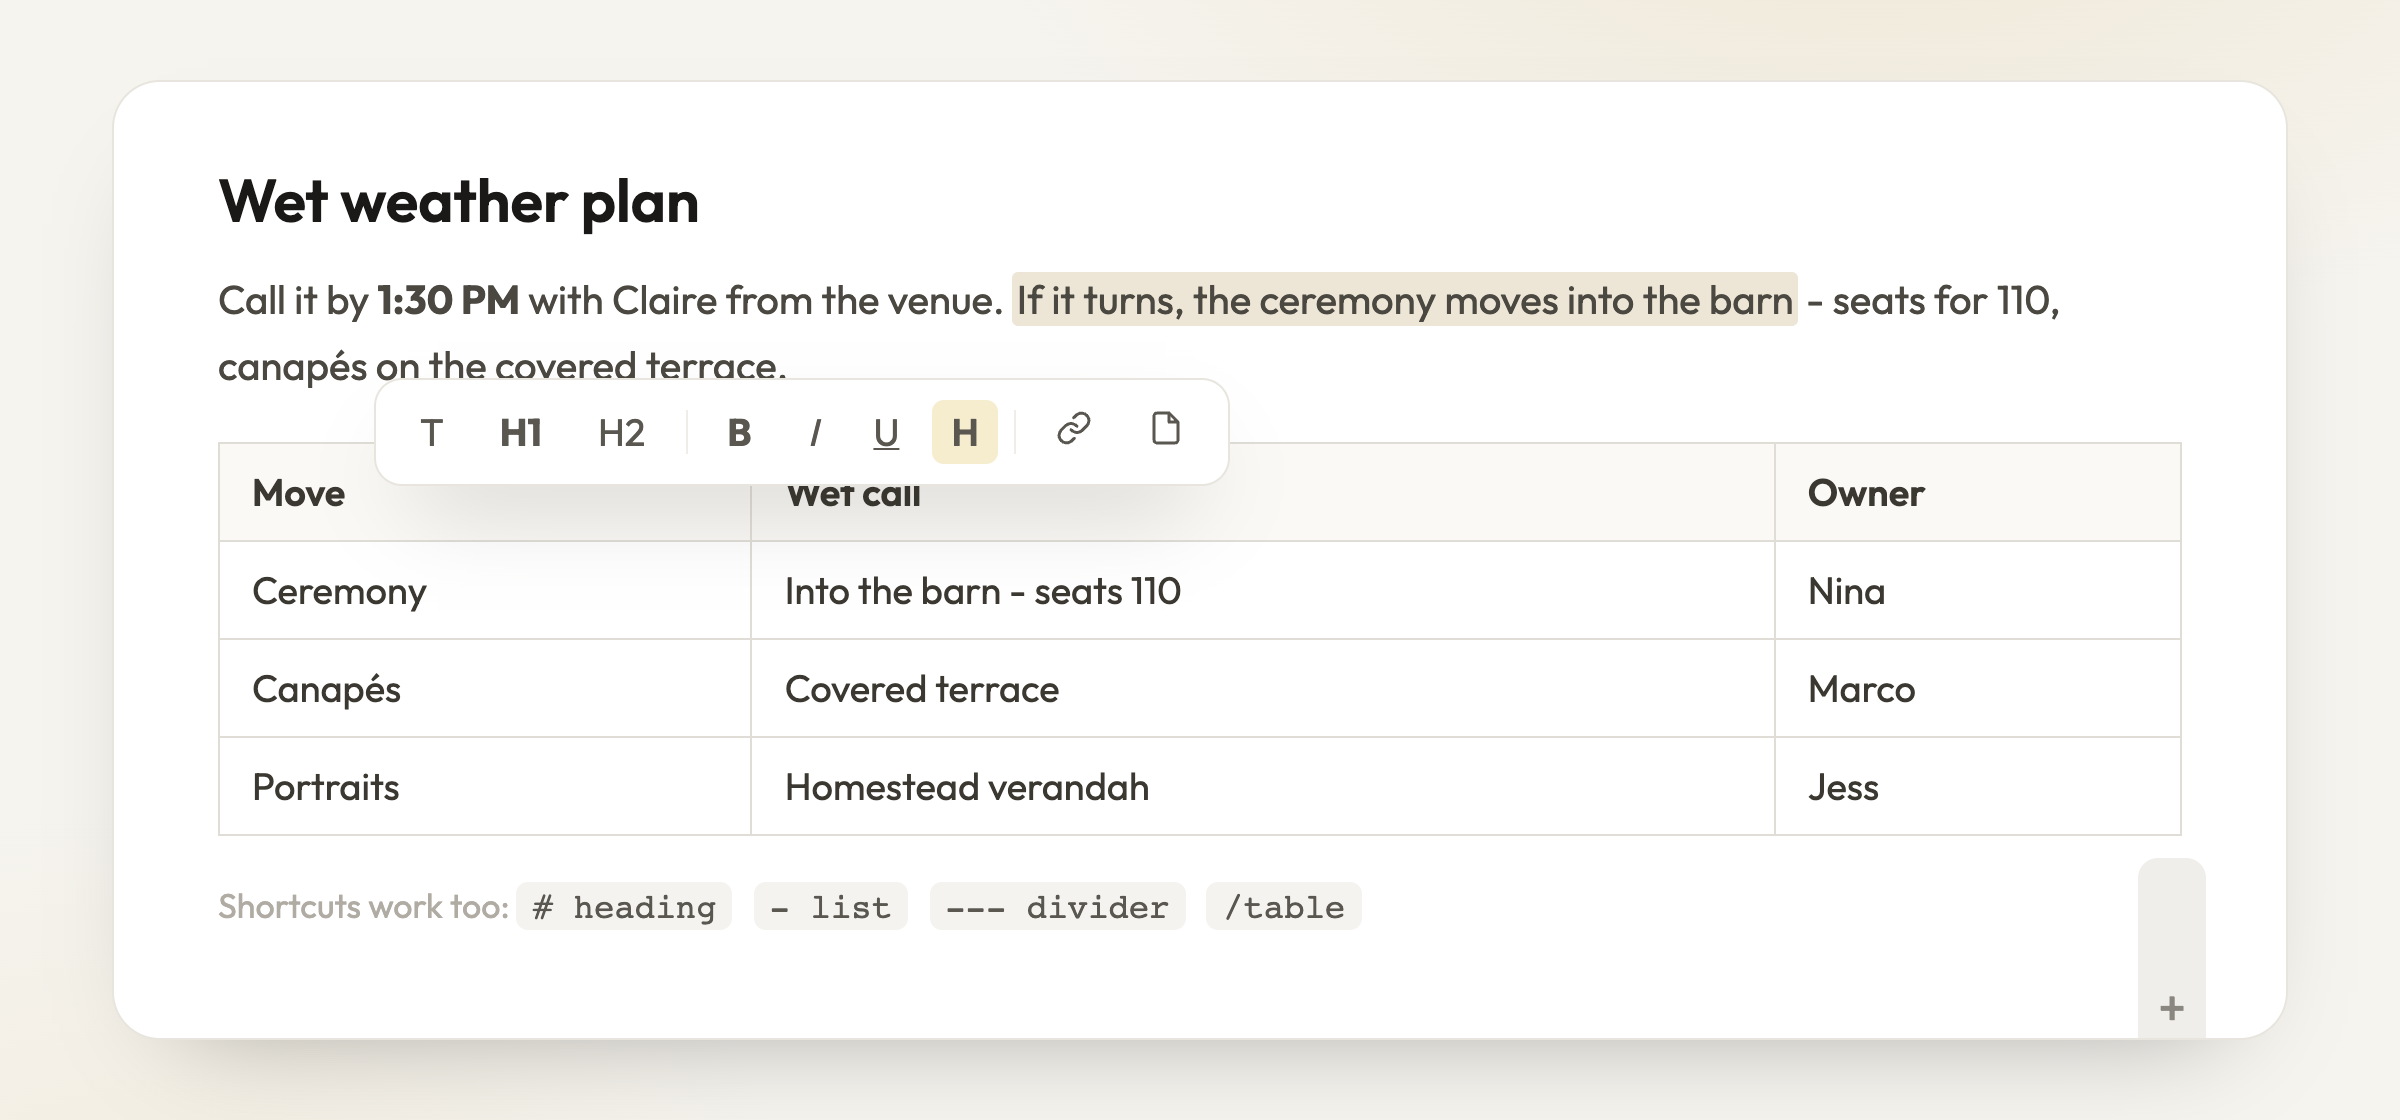Apply Heading 1 with H1 button
The width and height of the screenshot is (2400, 1120).
[521, 432]
